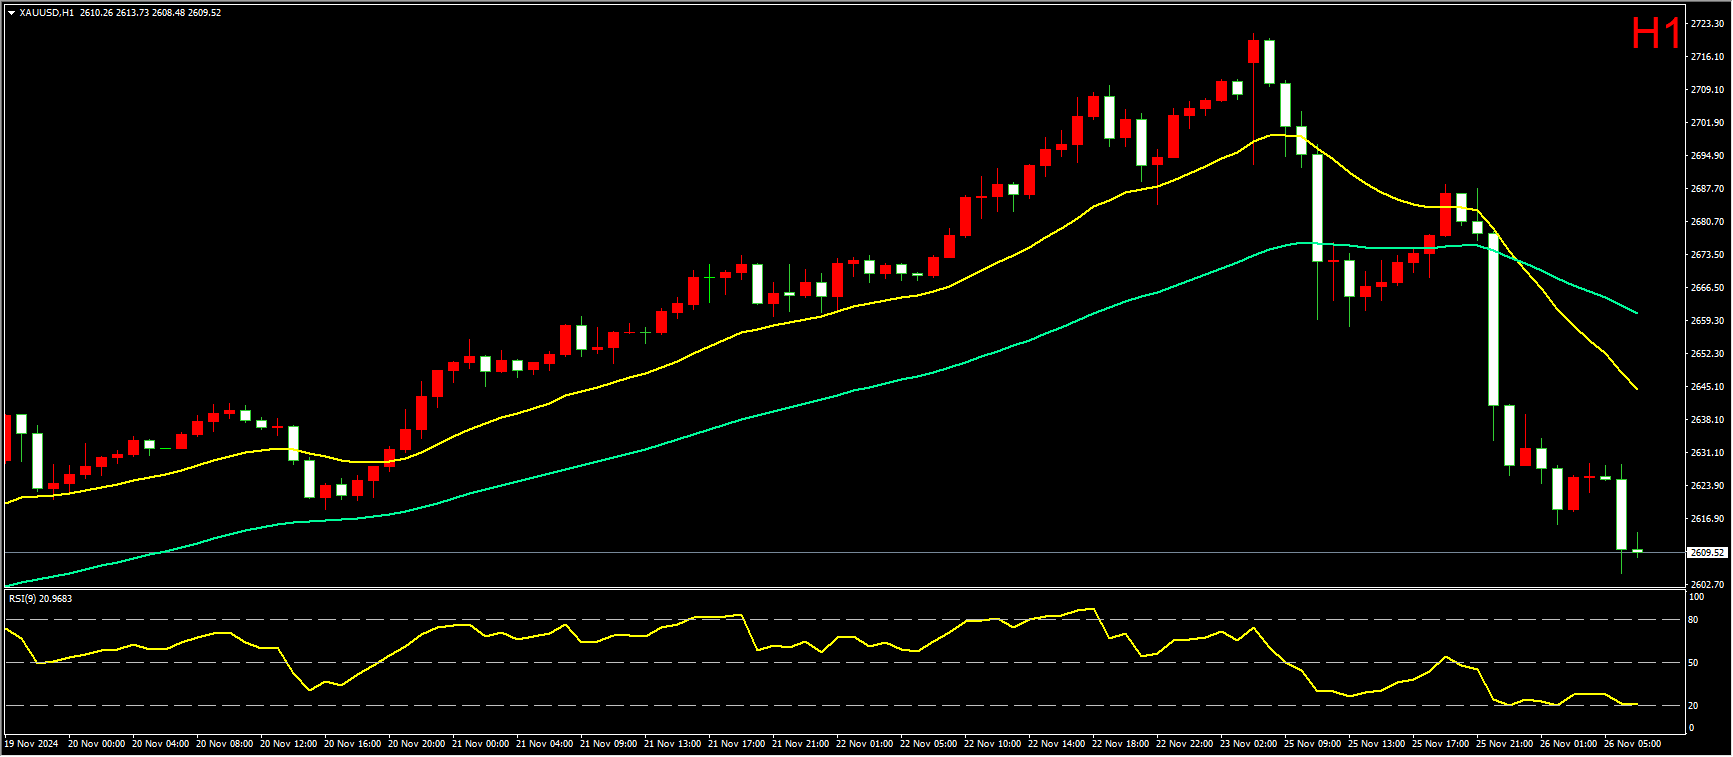
Task: Click time axis label 20 Nov 12:00
Action: pos(288,744)
